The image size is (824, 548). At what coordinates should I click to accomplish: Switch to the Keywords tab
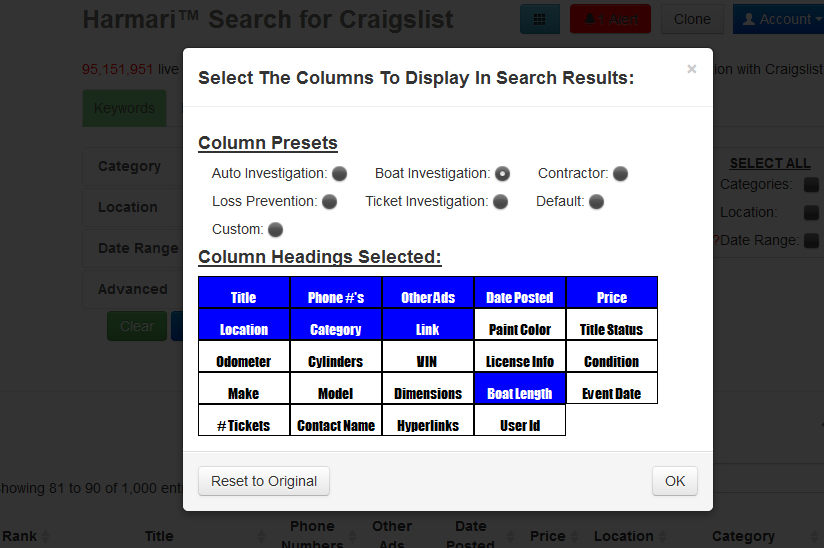coord(125,108)
